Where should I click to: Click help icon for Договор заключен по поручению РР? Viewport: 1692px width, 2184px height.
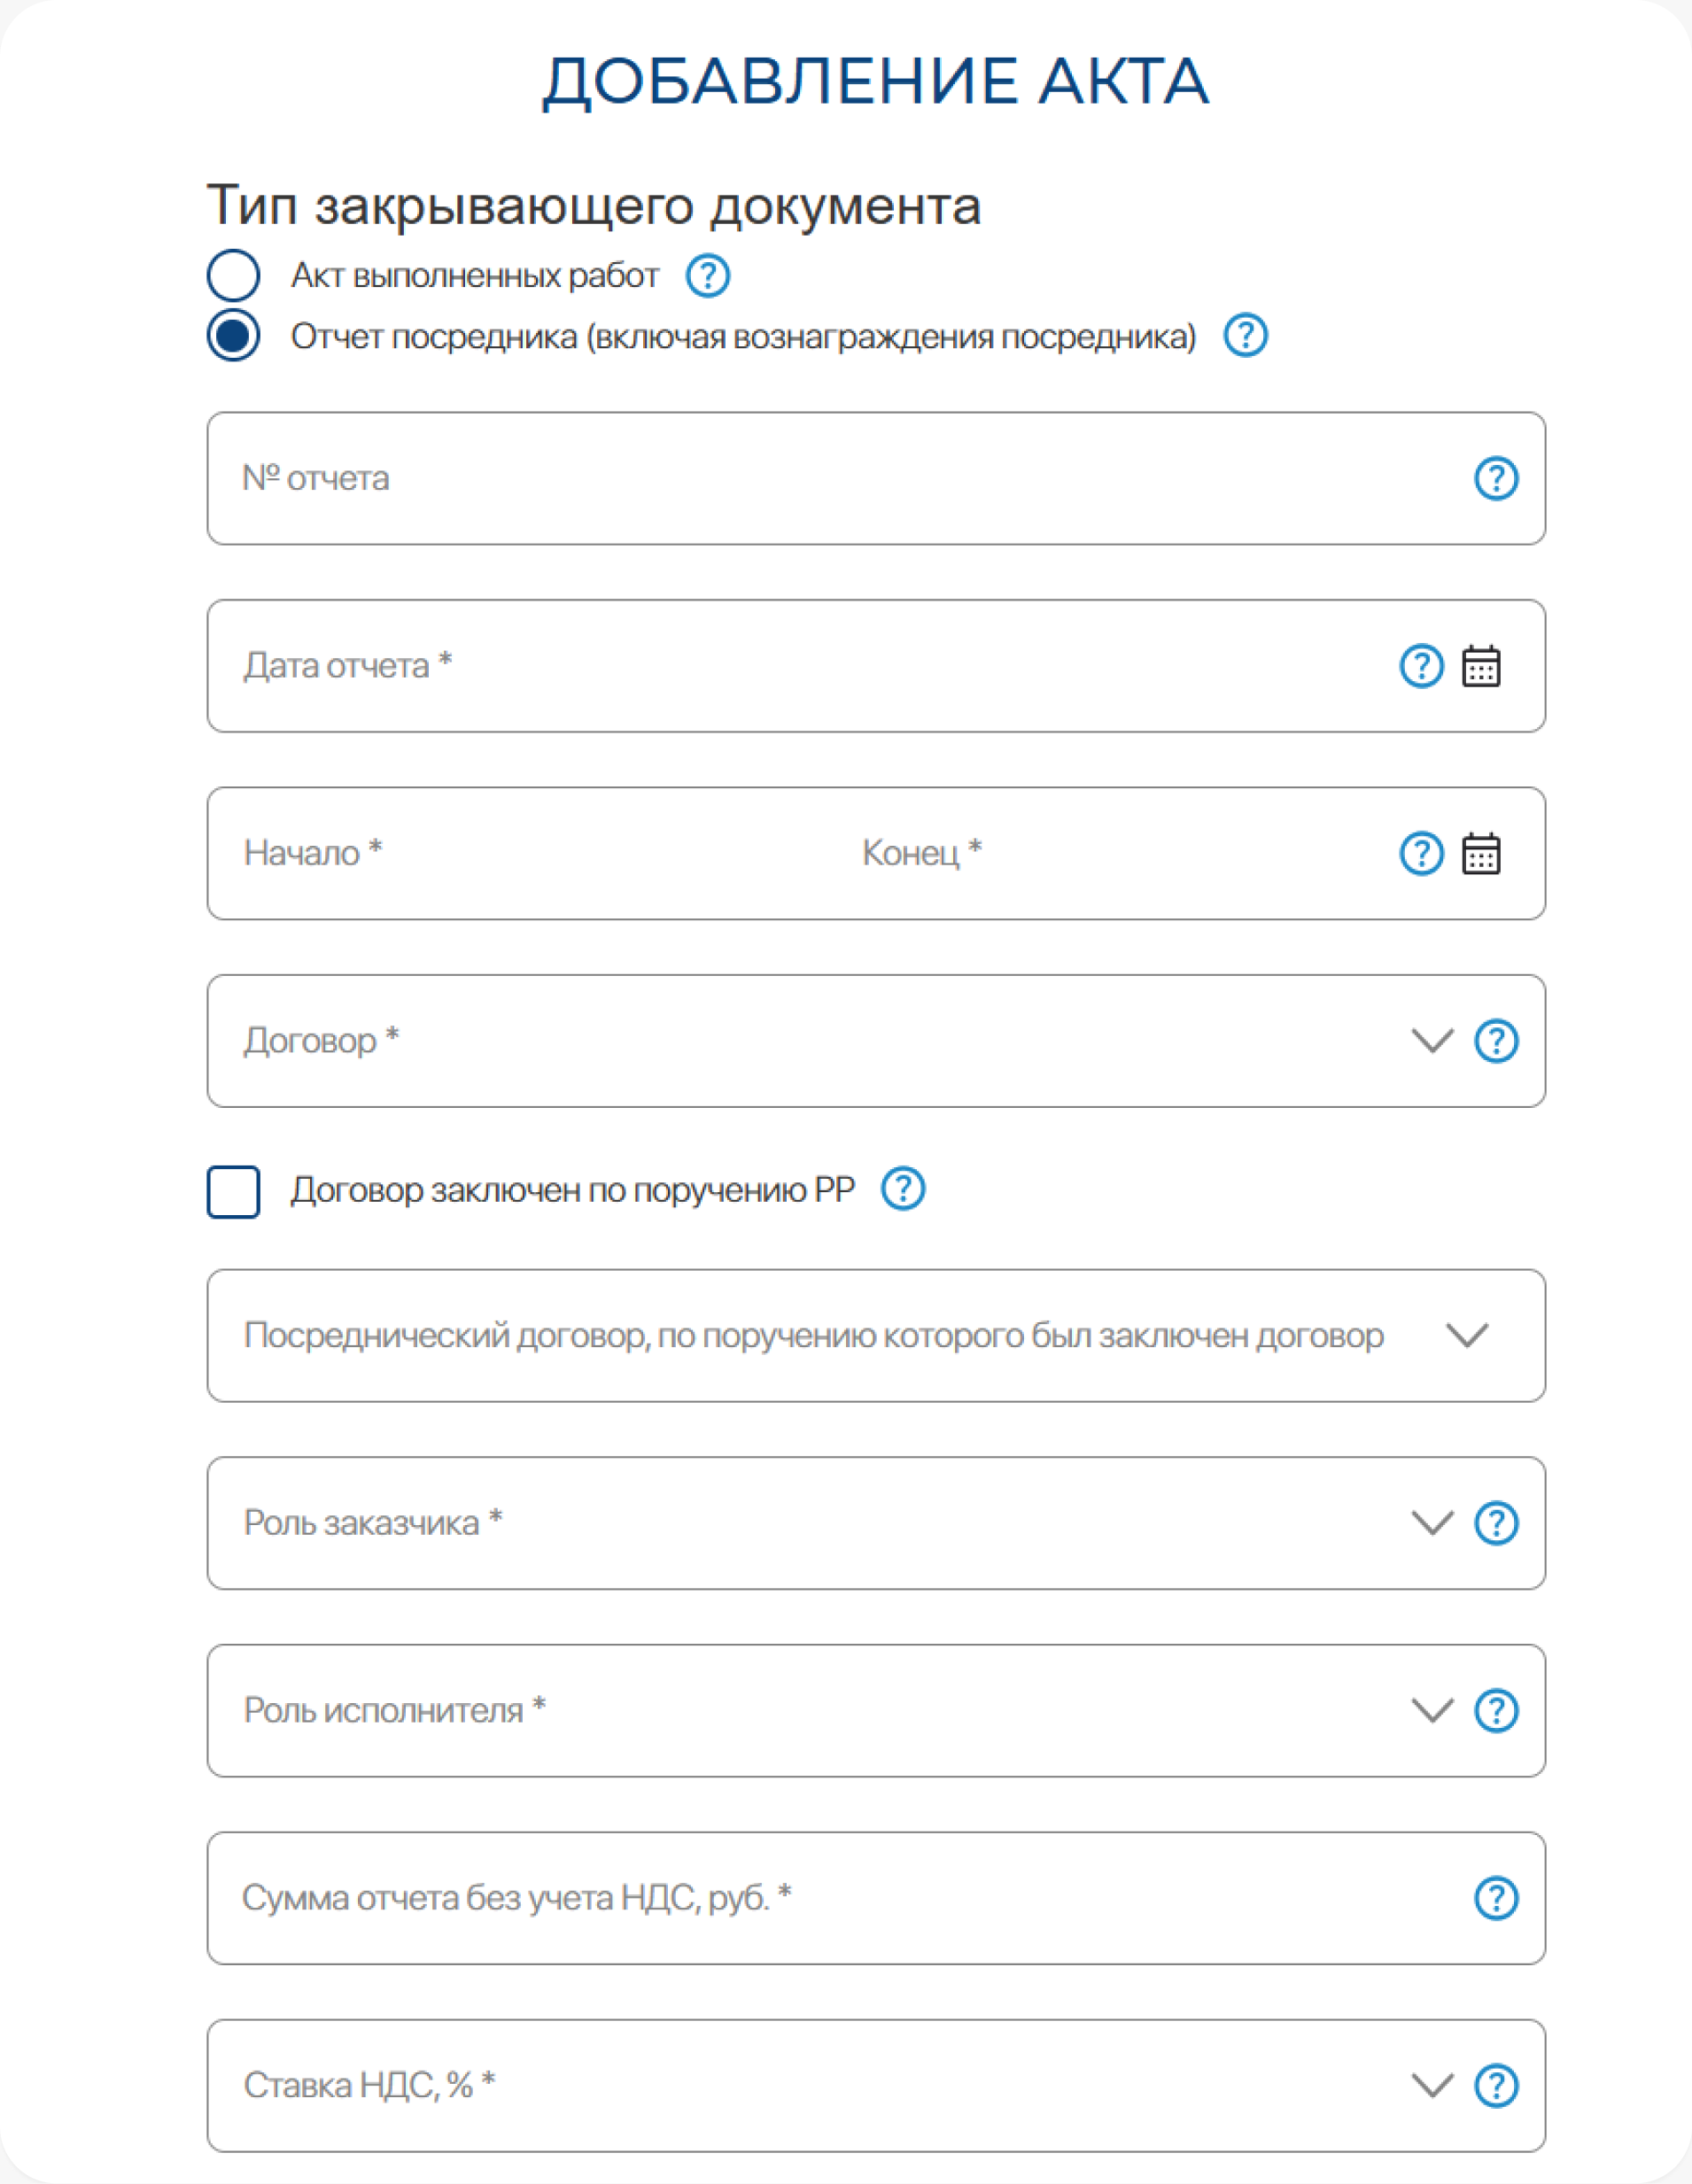(x=902, y=1189)
